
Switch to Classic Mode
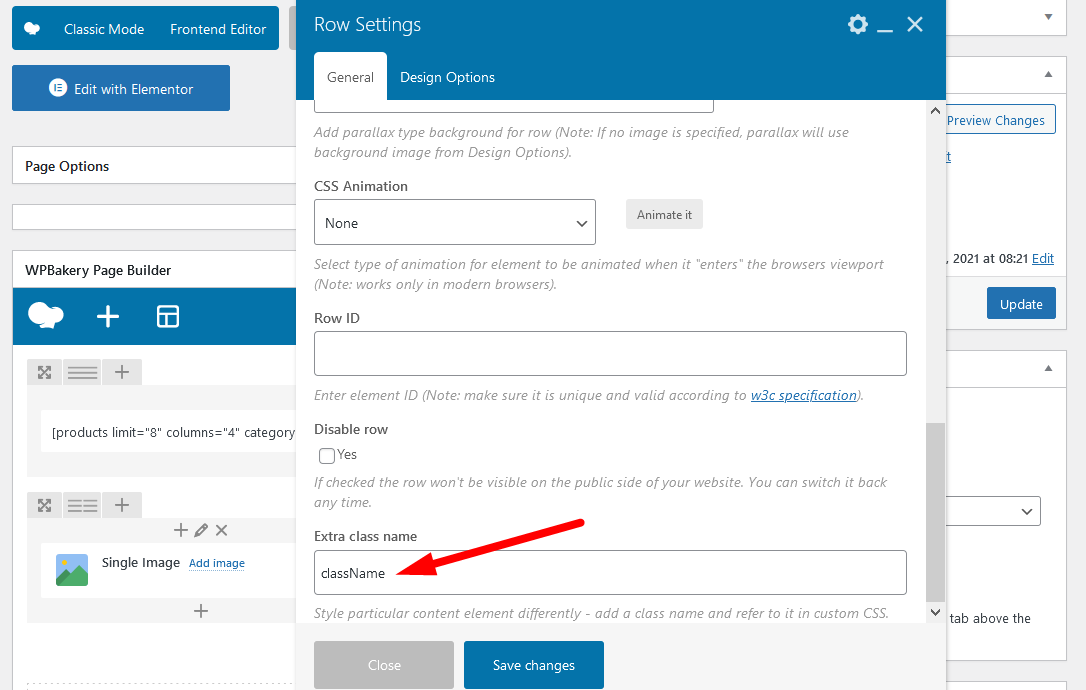coord(104,29)
